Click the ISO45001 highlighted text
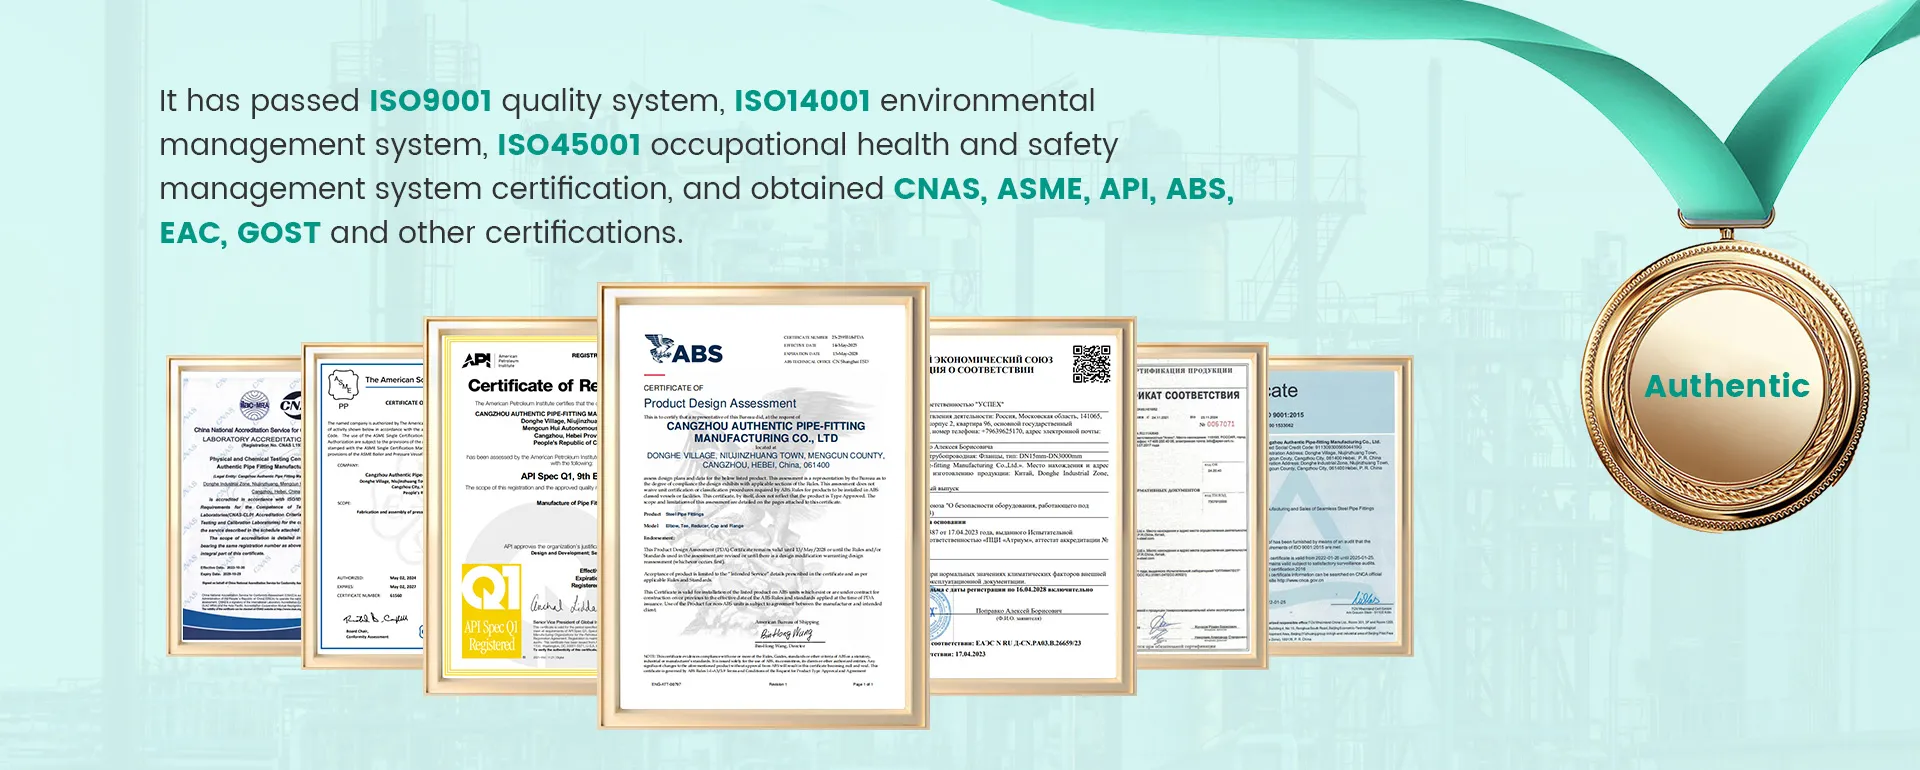 coord(569,145)
